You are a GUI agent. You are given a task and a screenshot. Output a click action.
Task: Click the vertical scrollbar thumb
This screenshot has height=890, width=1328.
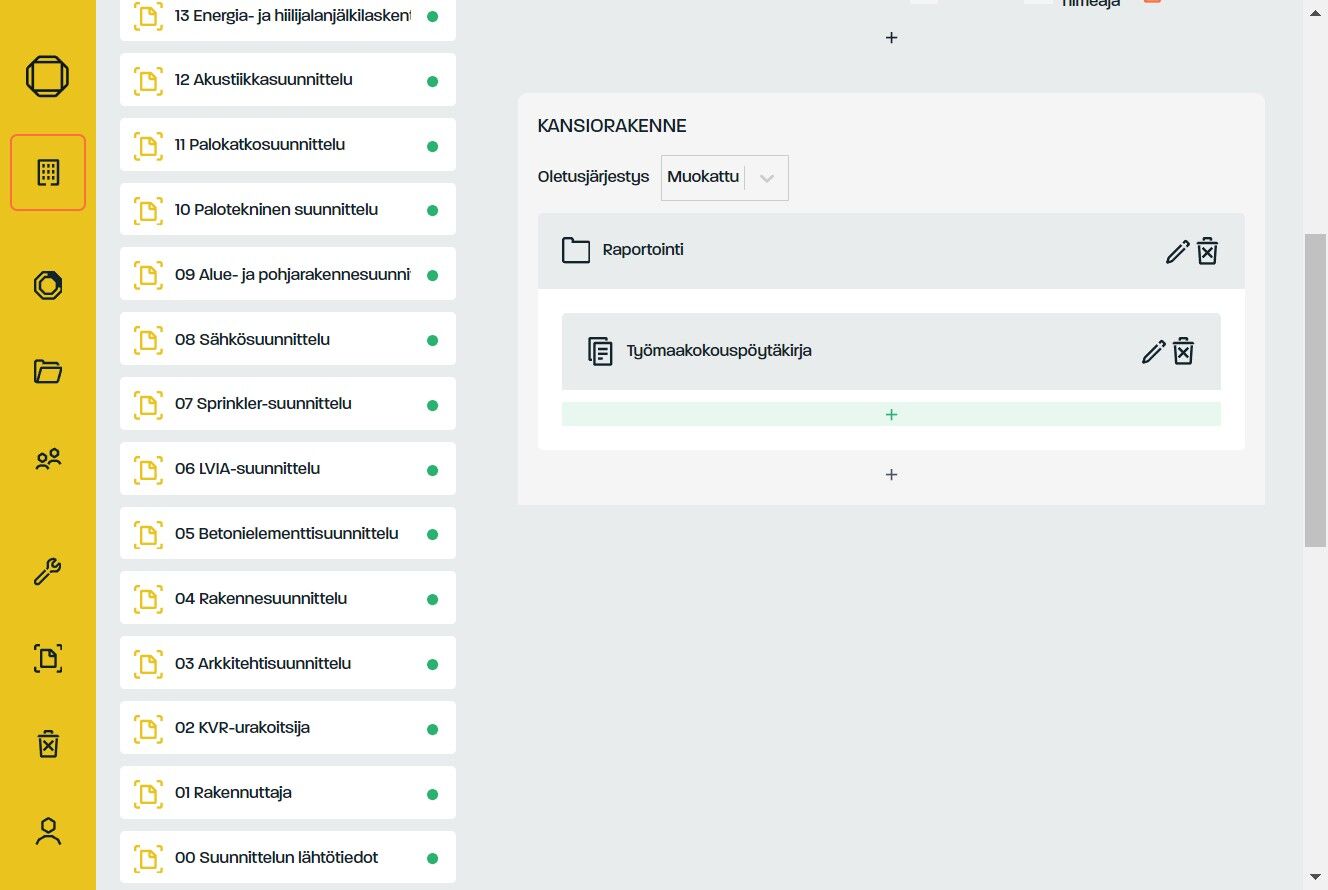click(1316, 391)
